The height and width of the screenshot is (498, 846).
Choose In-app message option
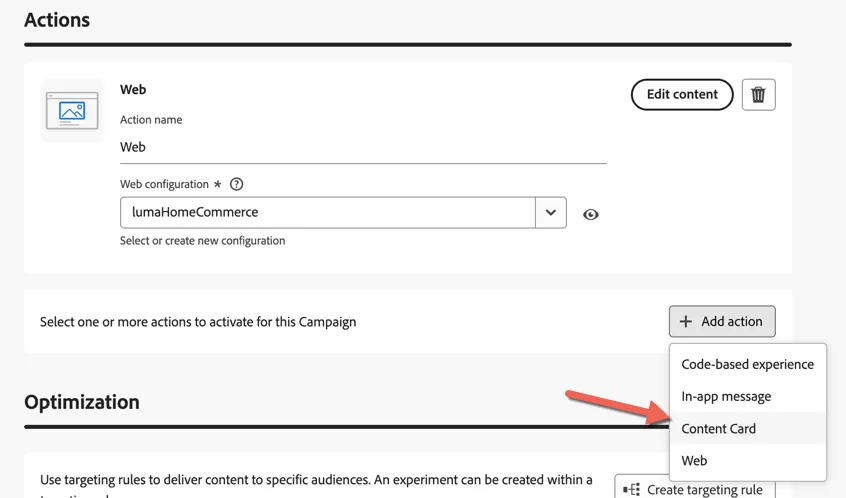point(747,397)
